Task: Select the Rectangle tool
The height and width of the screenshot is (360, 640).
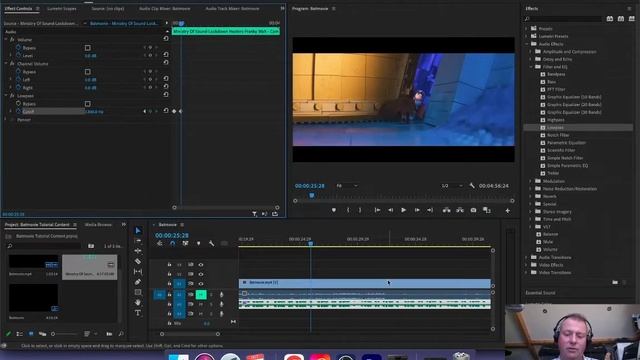Action: coord(138,292)
